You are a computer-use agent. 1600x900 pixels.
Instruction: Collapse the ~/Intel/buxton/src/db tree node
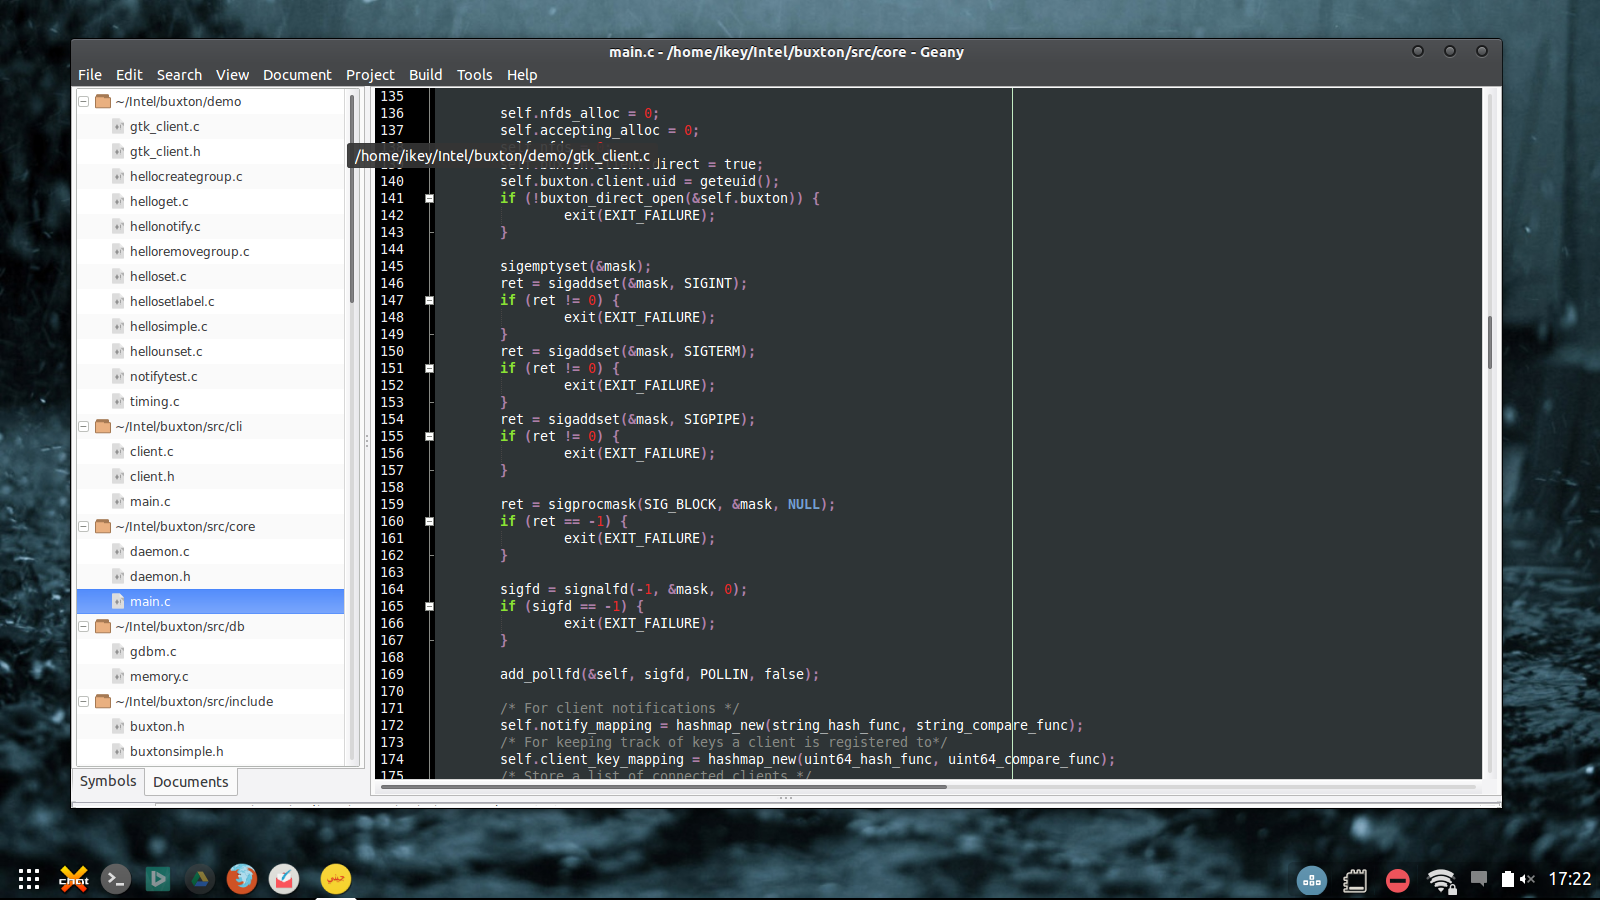coord(84,626)
